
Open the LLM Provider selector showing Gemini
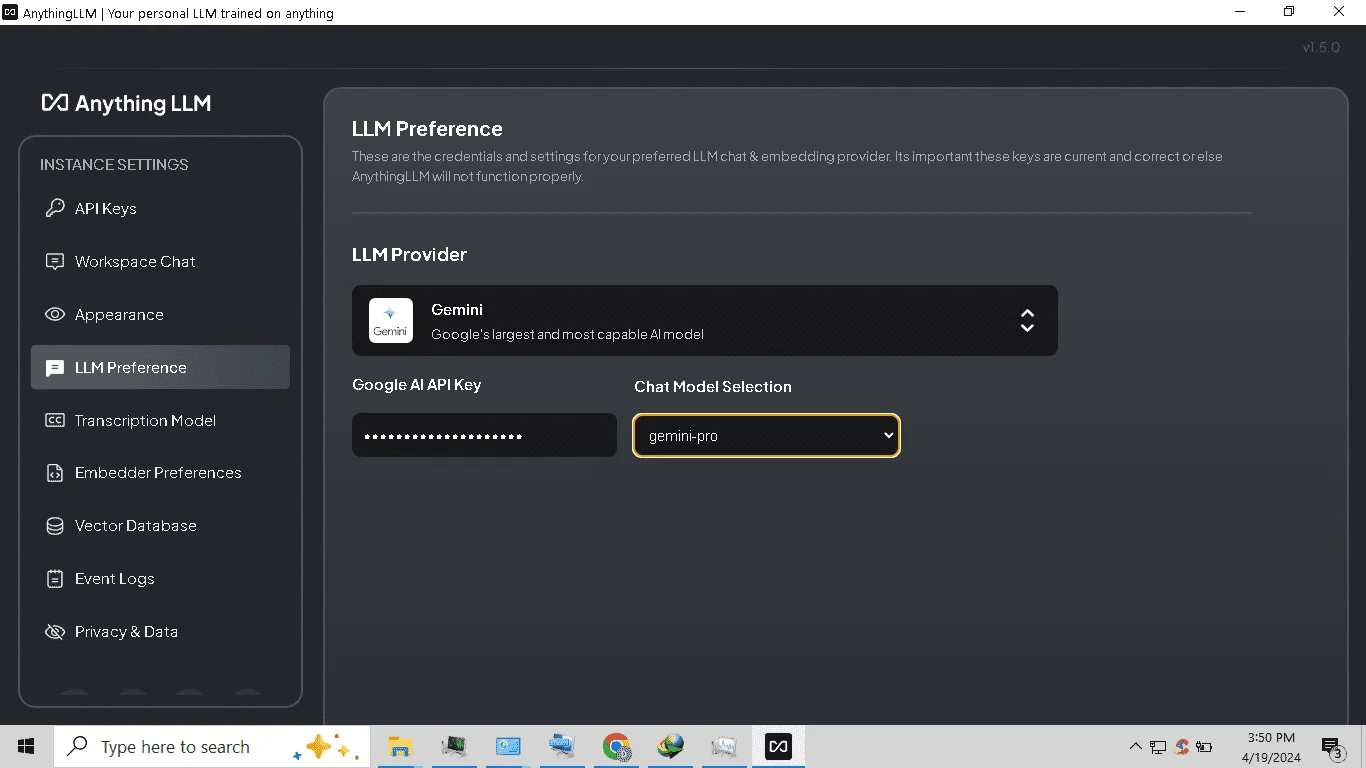704,321
